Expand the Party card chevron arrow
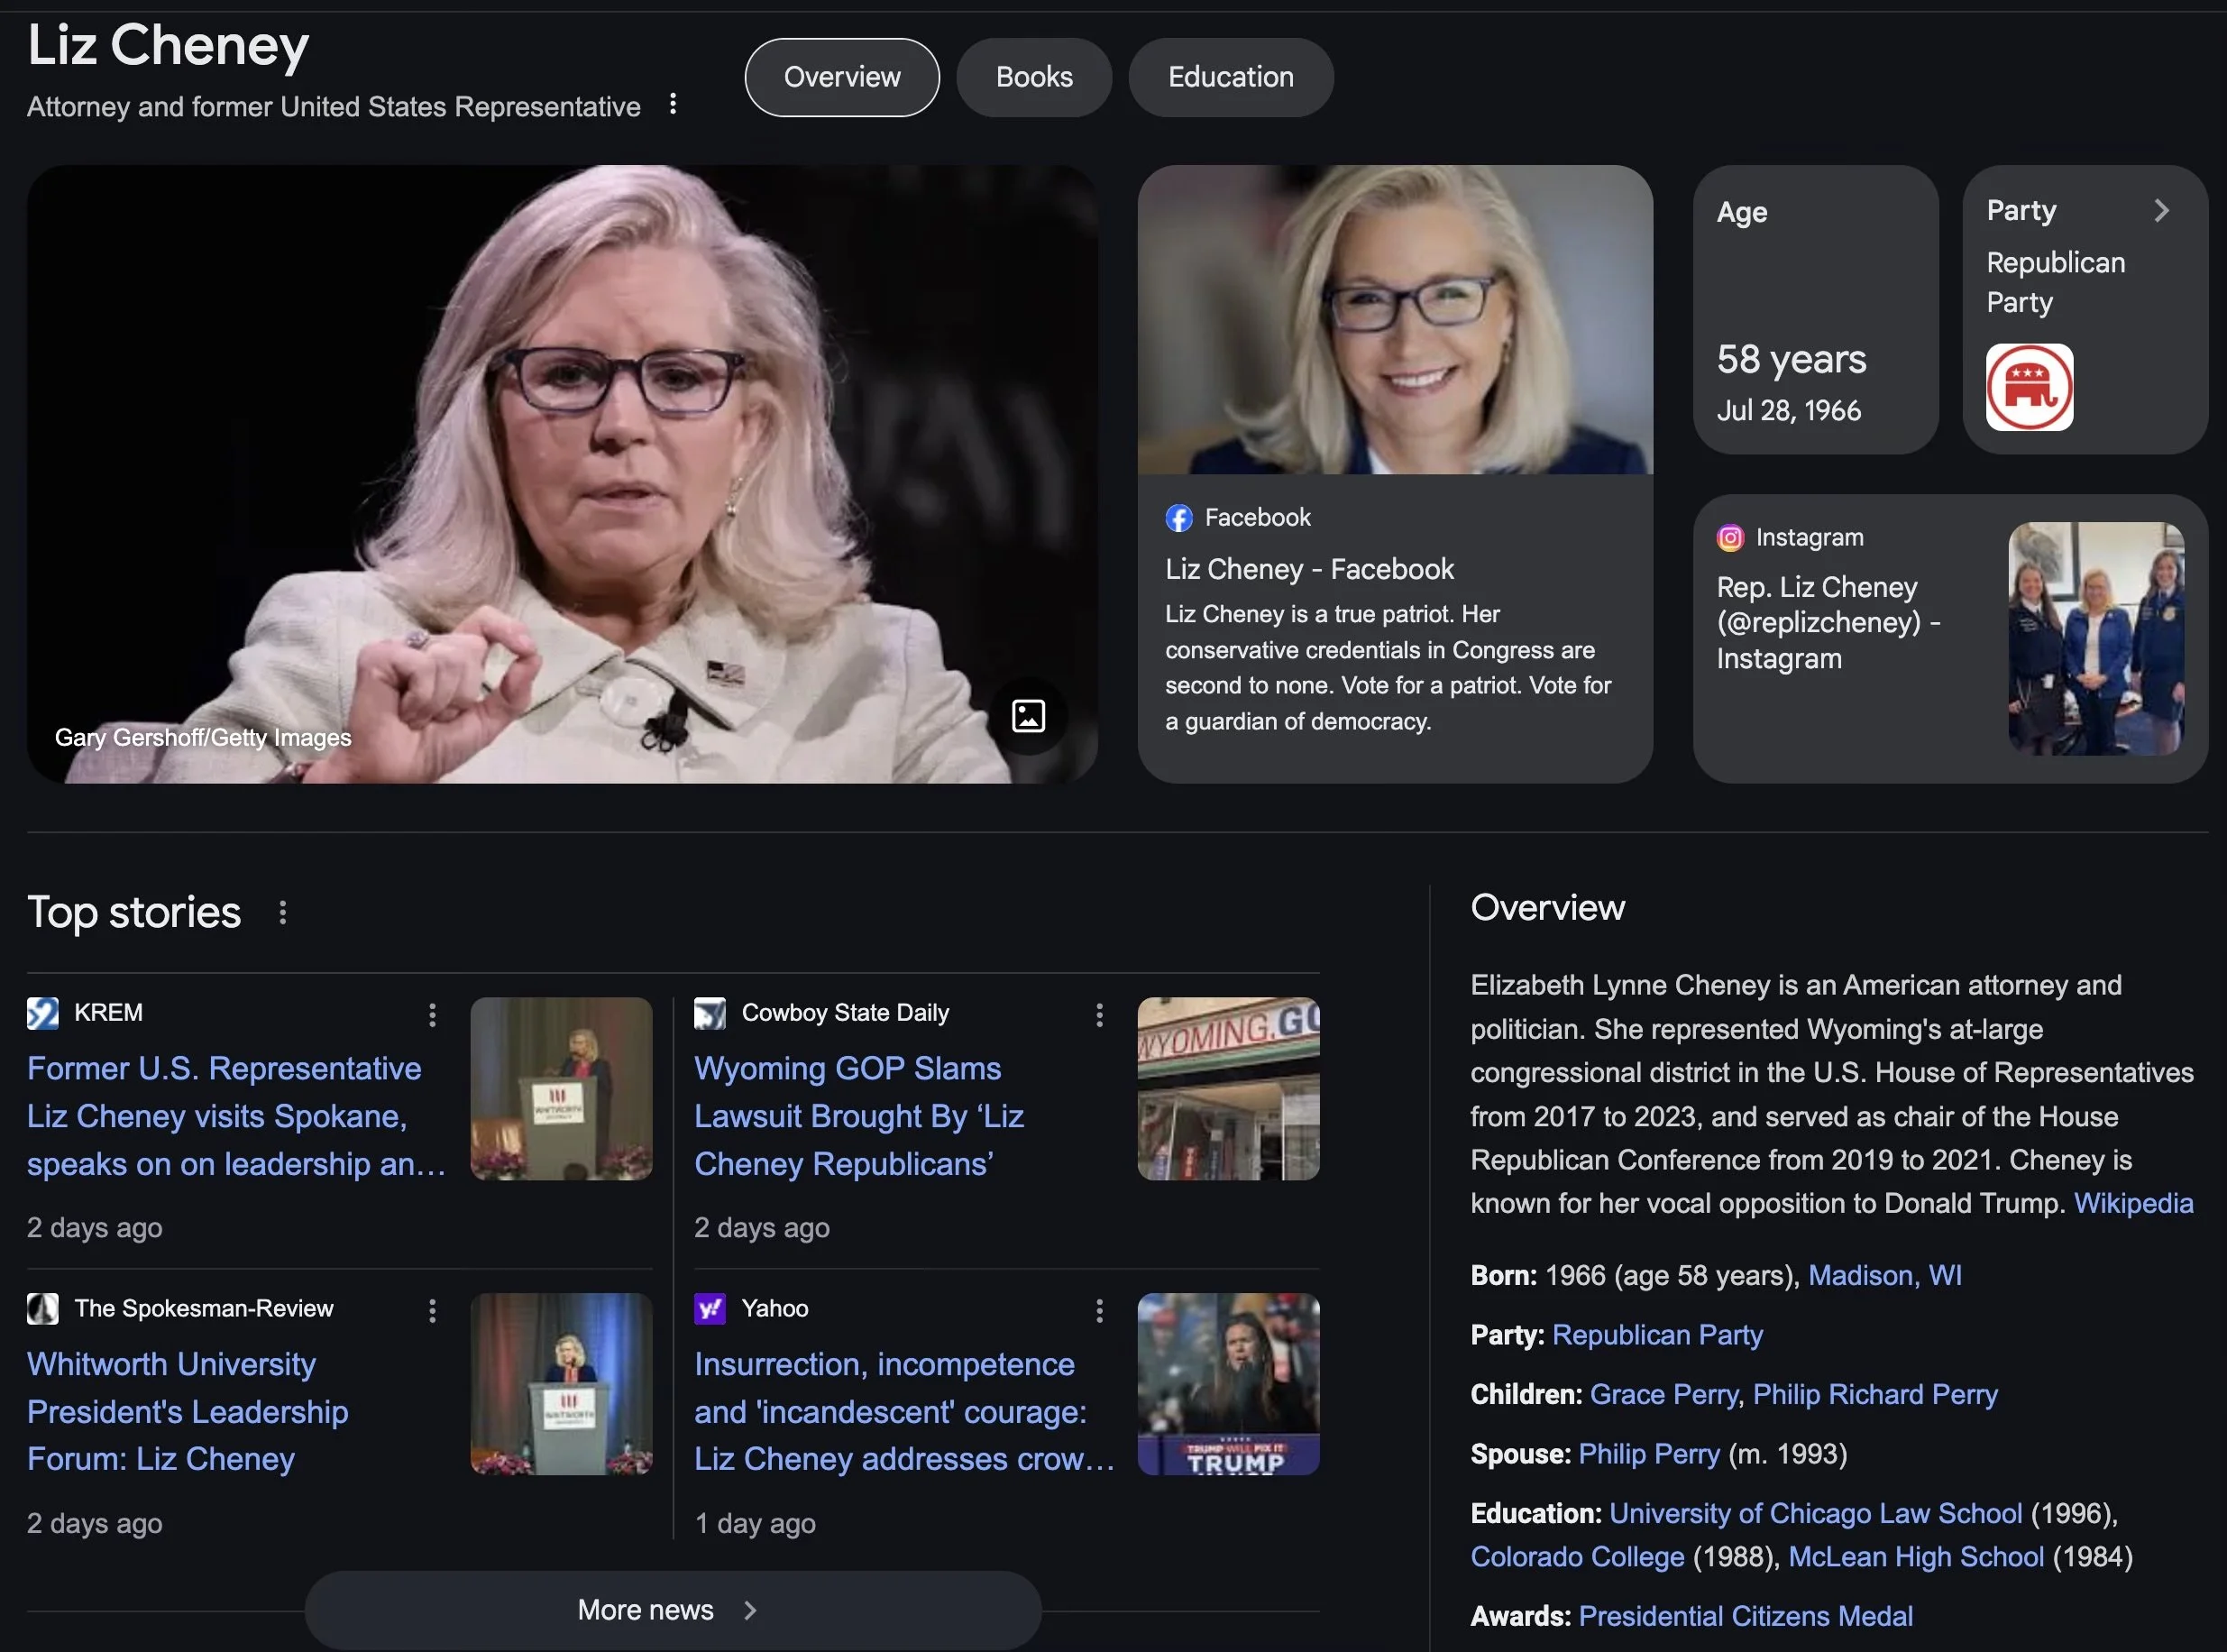 (x=2161, y=211)
